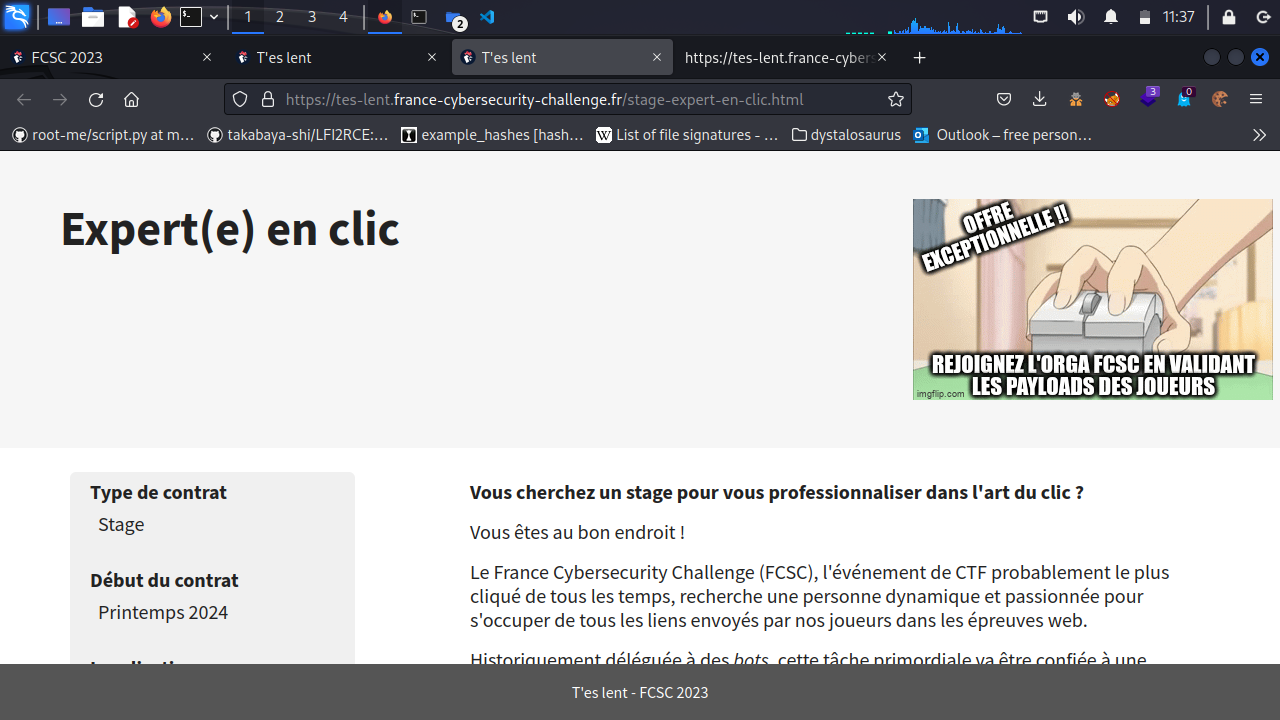Open the Firefox downloads panel
The height and width of the screenshot is (720, 1280).
(x=1040, y=99)
